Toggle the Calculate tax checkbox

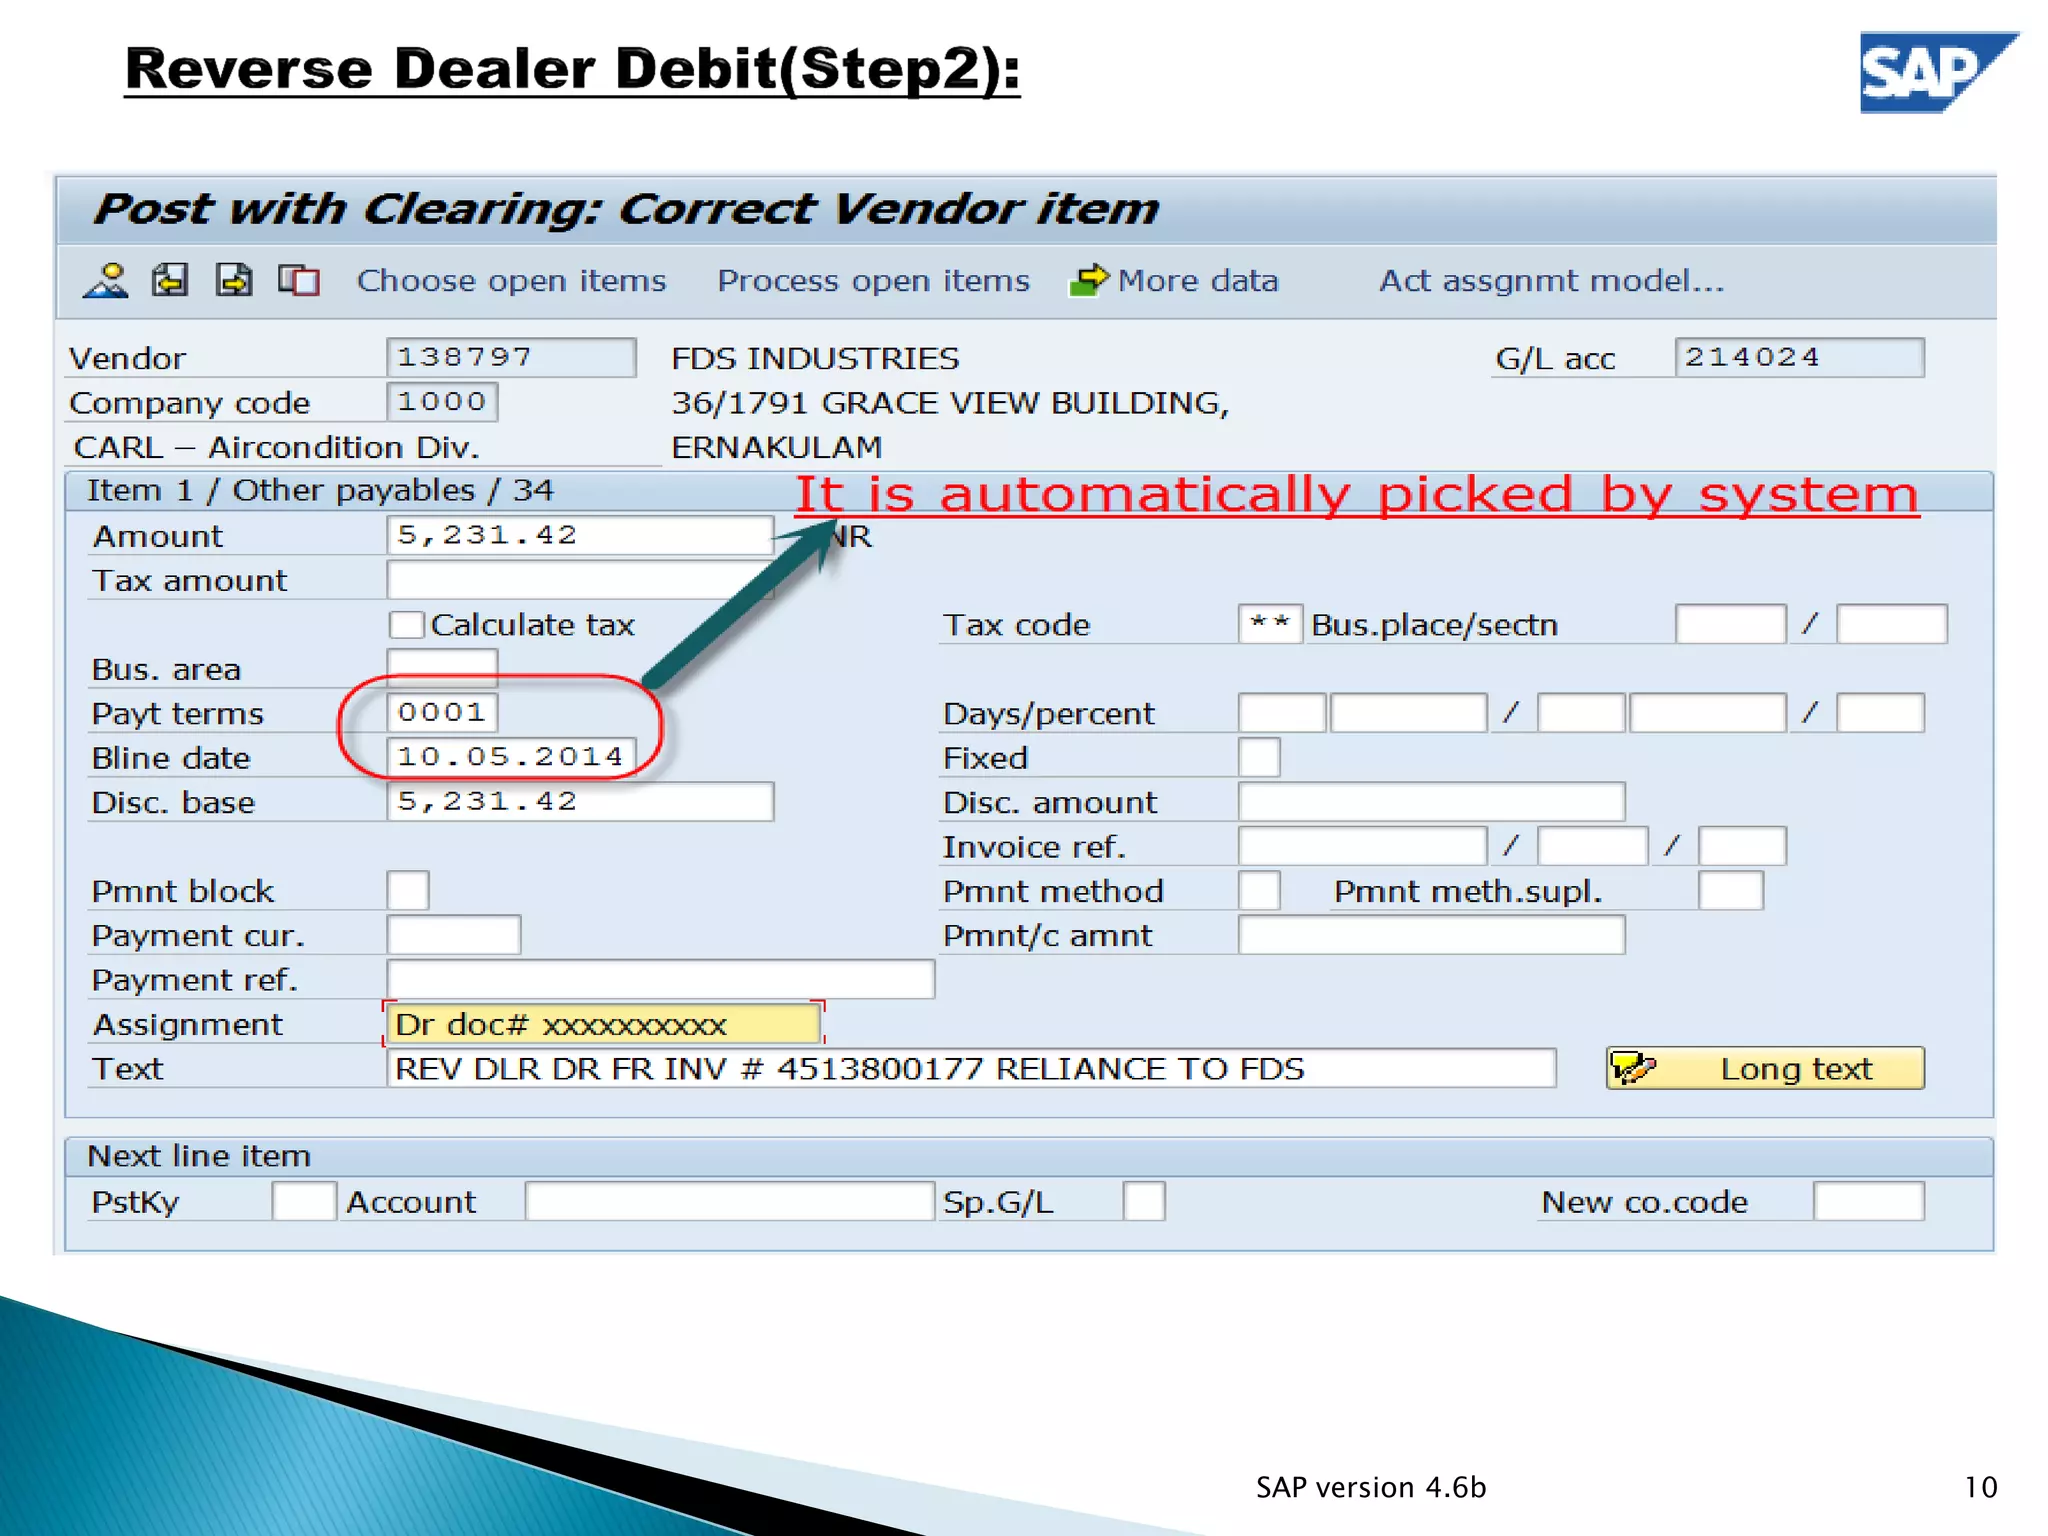click(x=406, y=625)
